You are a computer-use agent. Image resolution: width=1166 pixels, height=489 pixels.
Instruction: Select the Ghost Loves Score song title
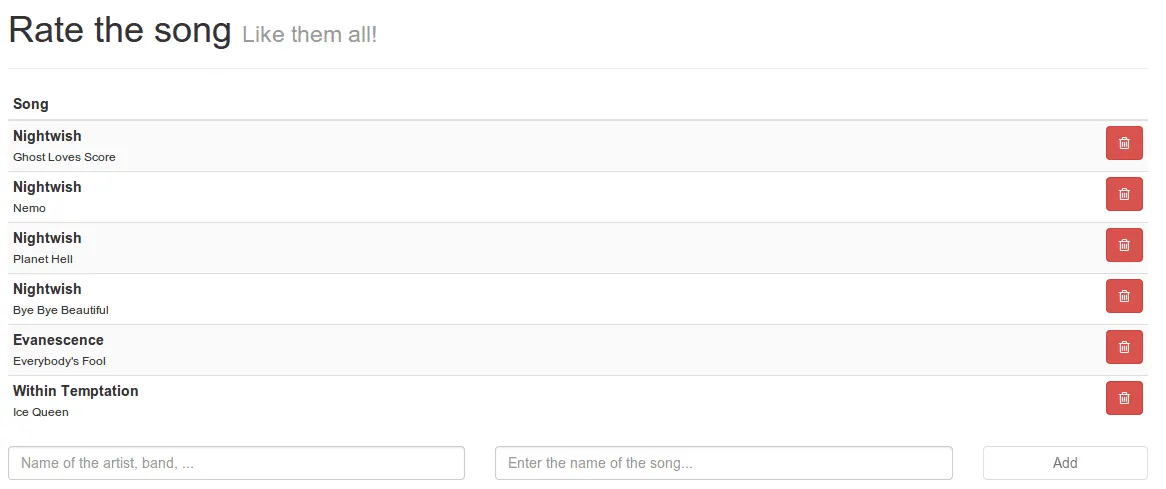[64, 157]
